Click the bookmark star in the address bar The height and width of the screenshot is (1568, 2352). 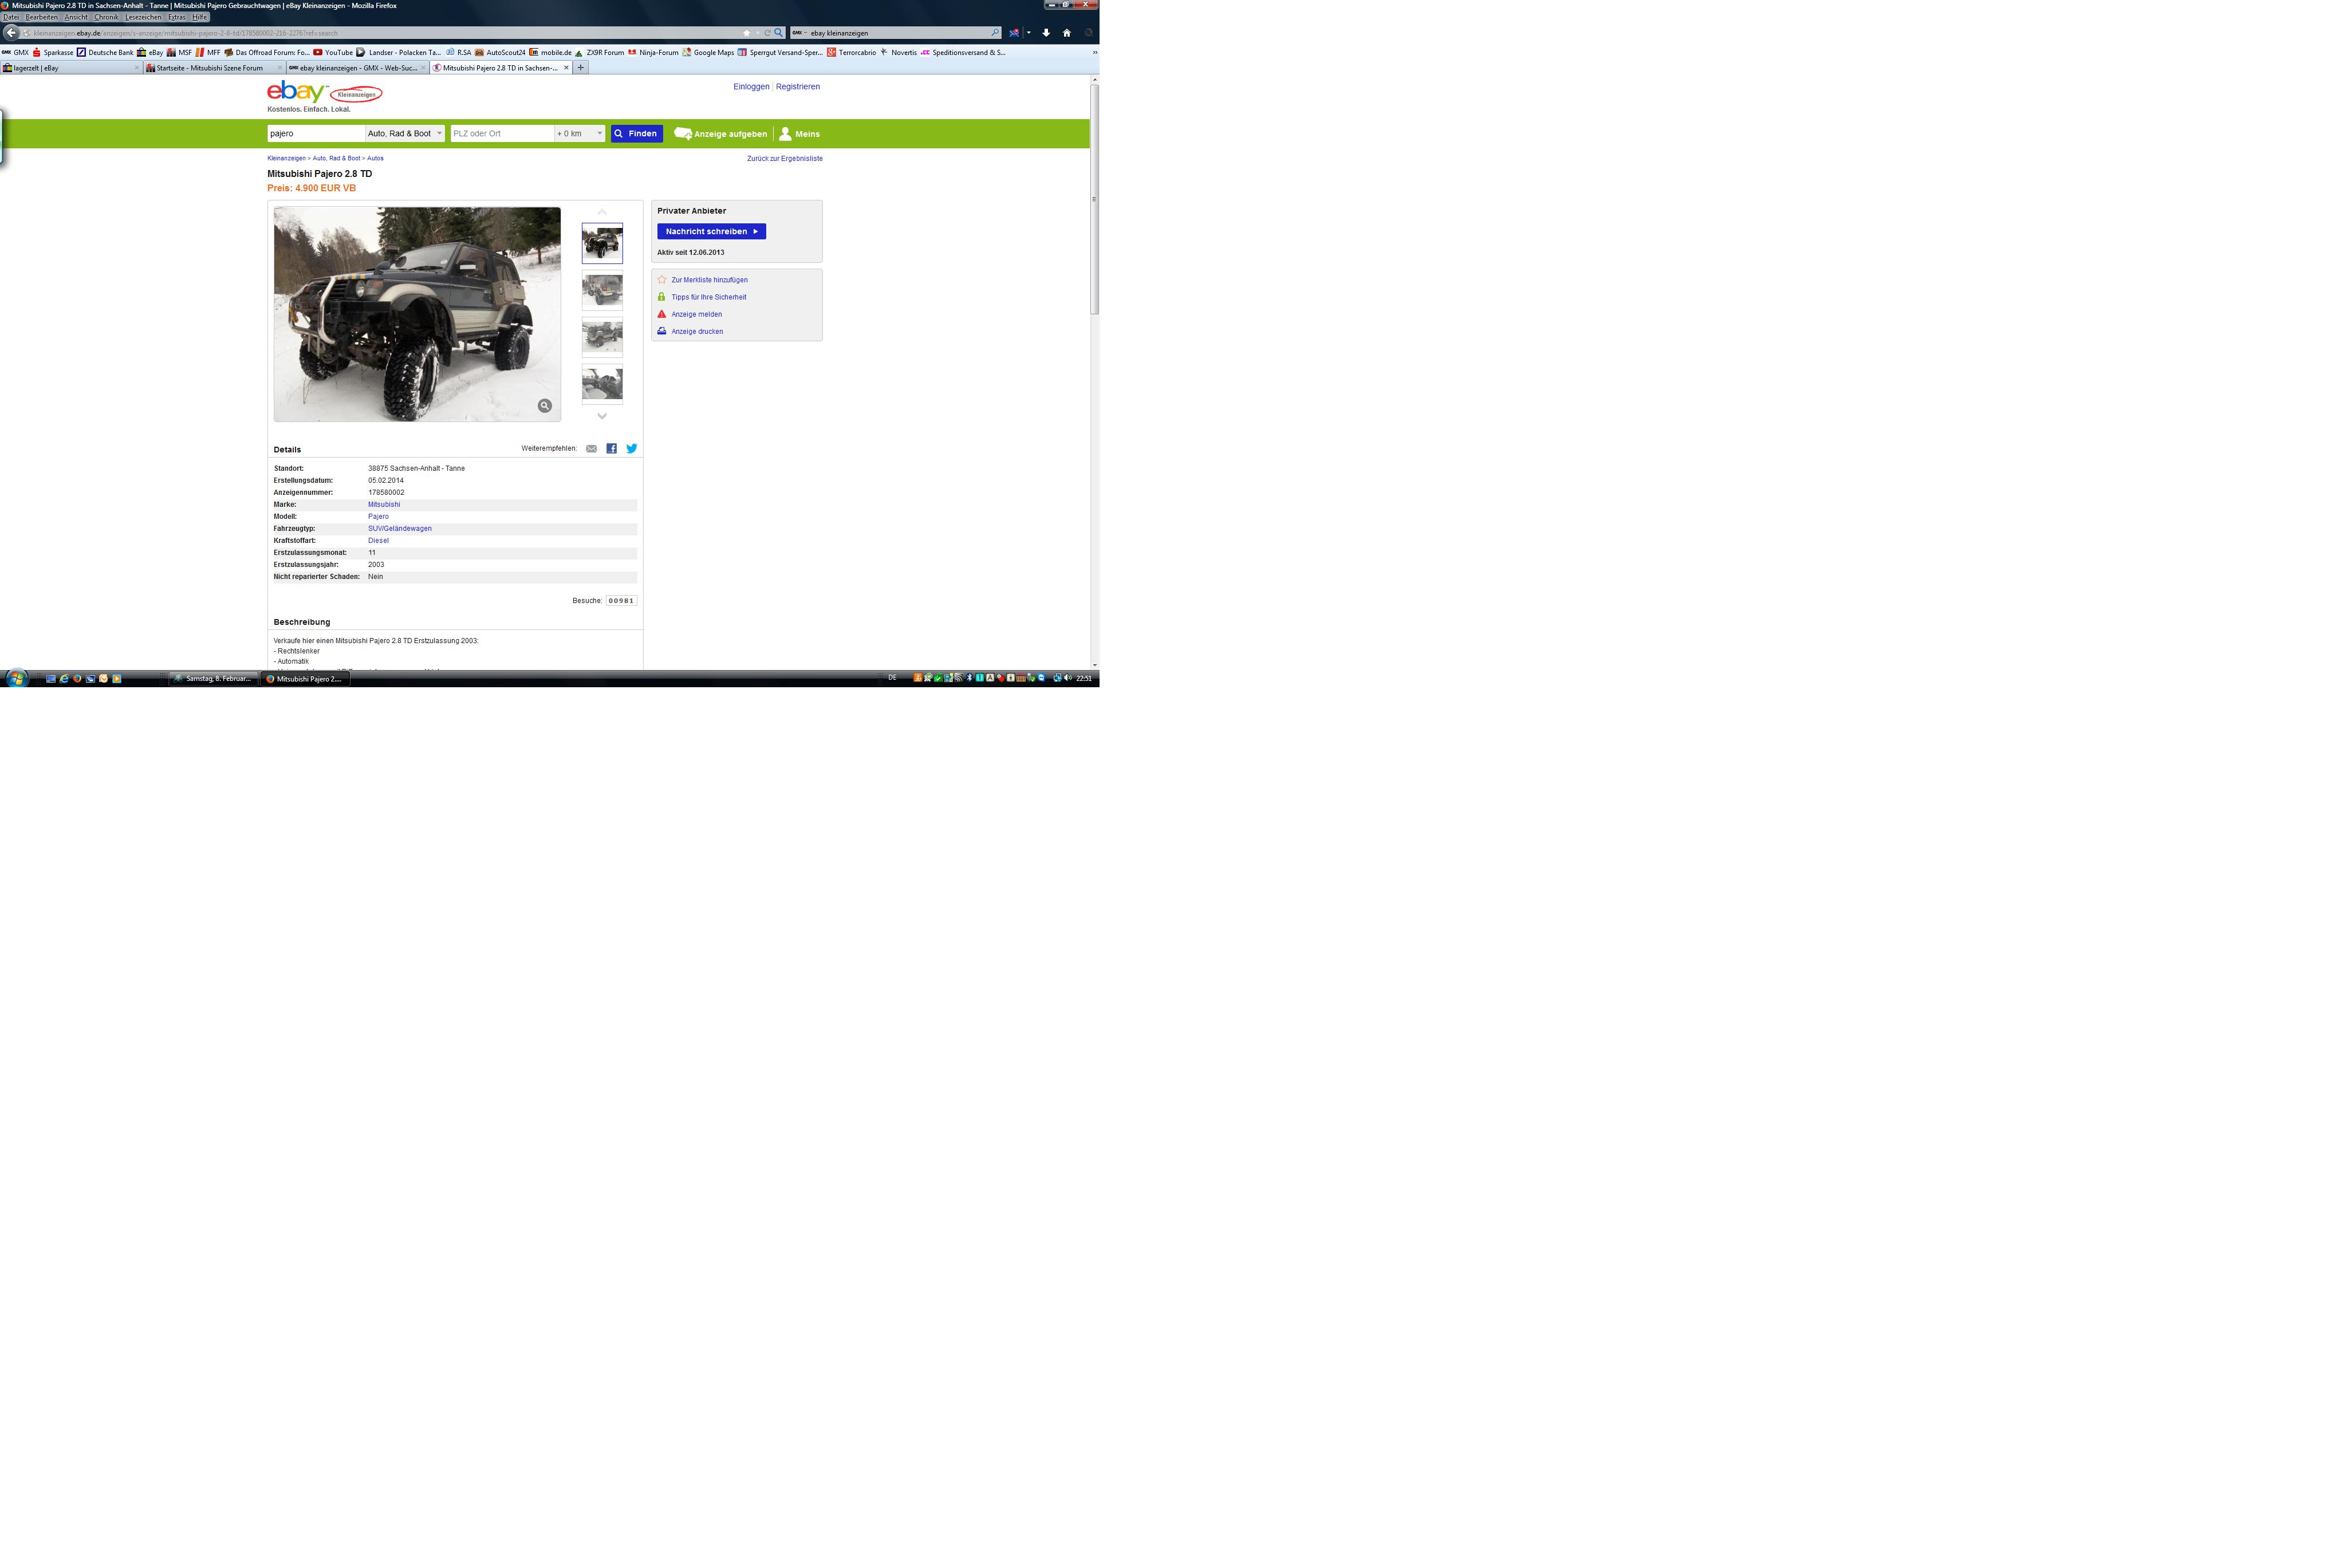point(746,33)
